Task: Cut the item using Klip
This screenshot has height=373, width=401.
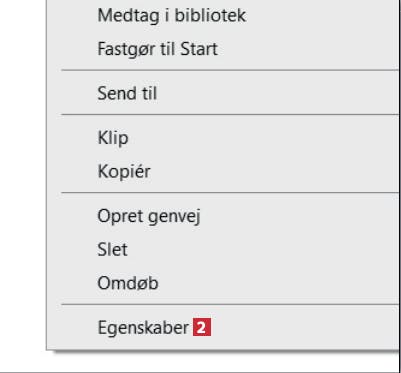Action: click(x=223, y=138)
